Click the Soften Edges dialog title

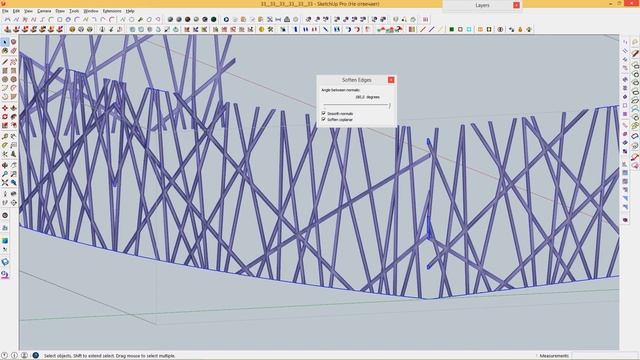[356, 80]
